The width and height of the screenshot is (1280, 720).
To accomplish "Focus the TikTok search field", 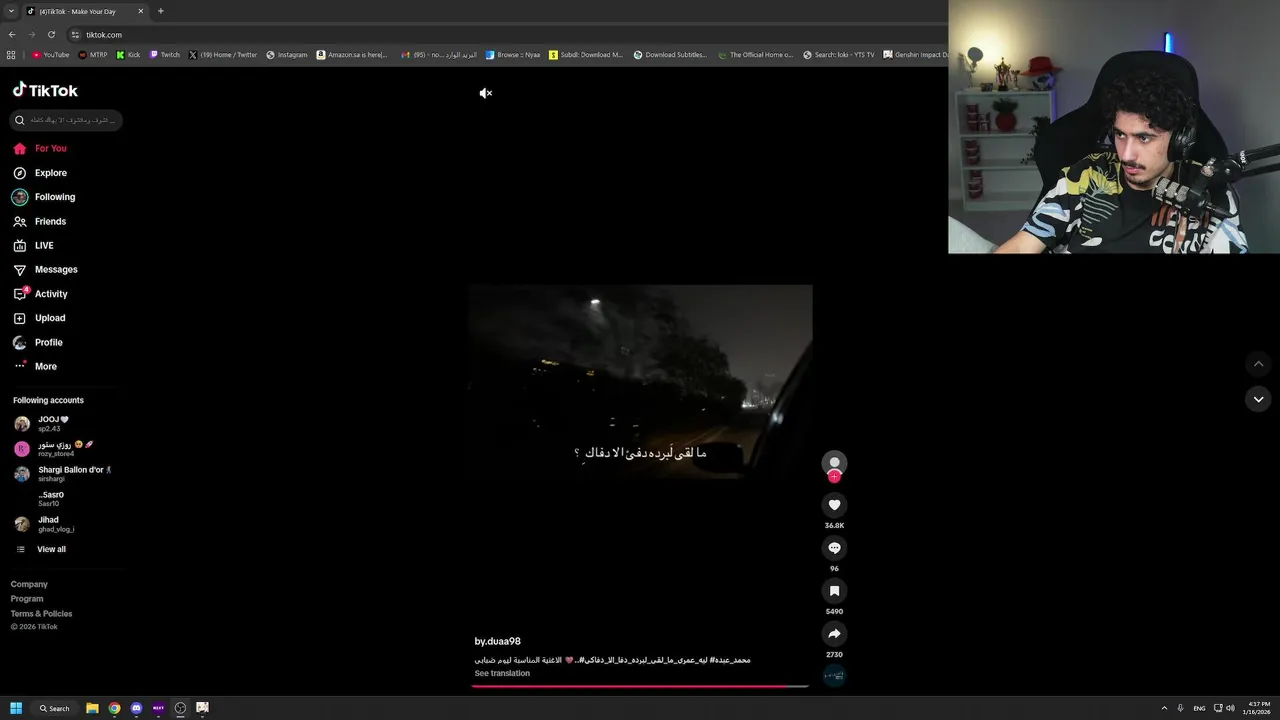I will (x=66, y=120).
